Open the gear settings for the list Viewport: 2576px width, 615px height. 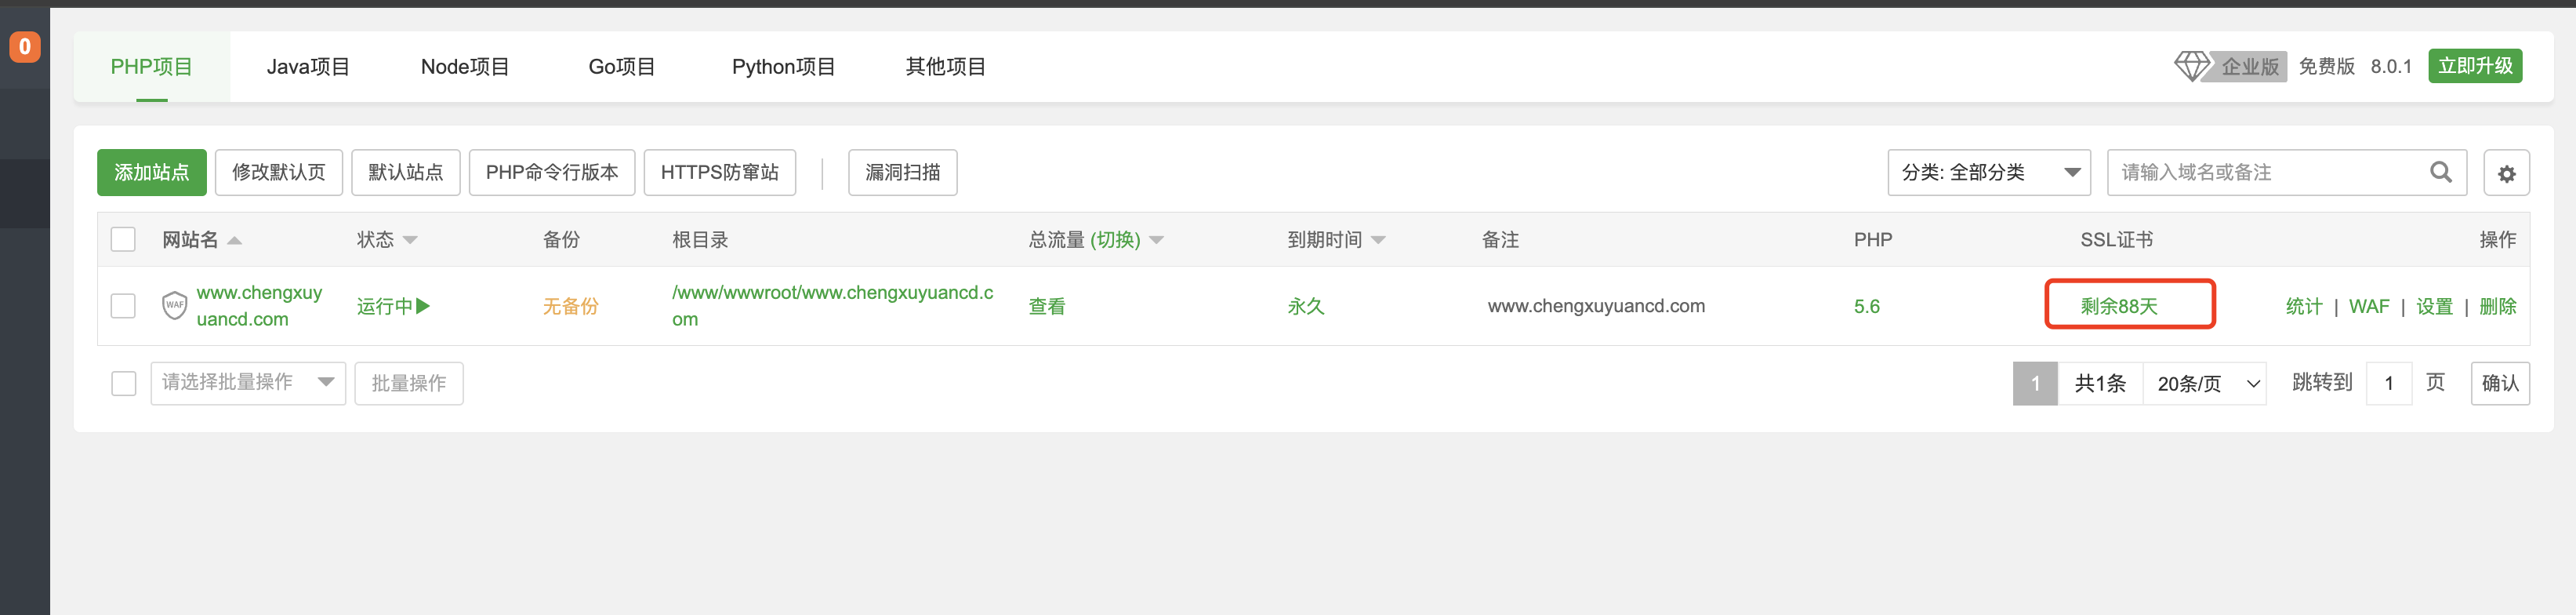point(2506,173)
